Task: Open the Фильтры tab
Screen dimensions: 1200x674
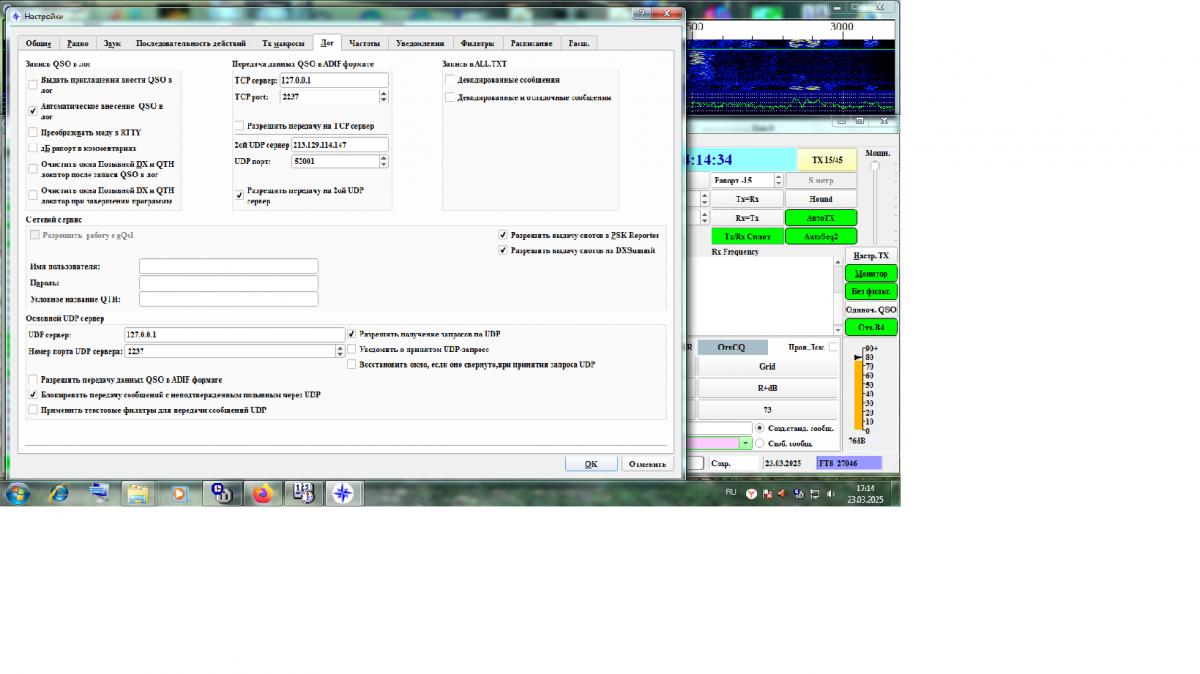Action: pyautogui.click(x=477, y=43)
